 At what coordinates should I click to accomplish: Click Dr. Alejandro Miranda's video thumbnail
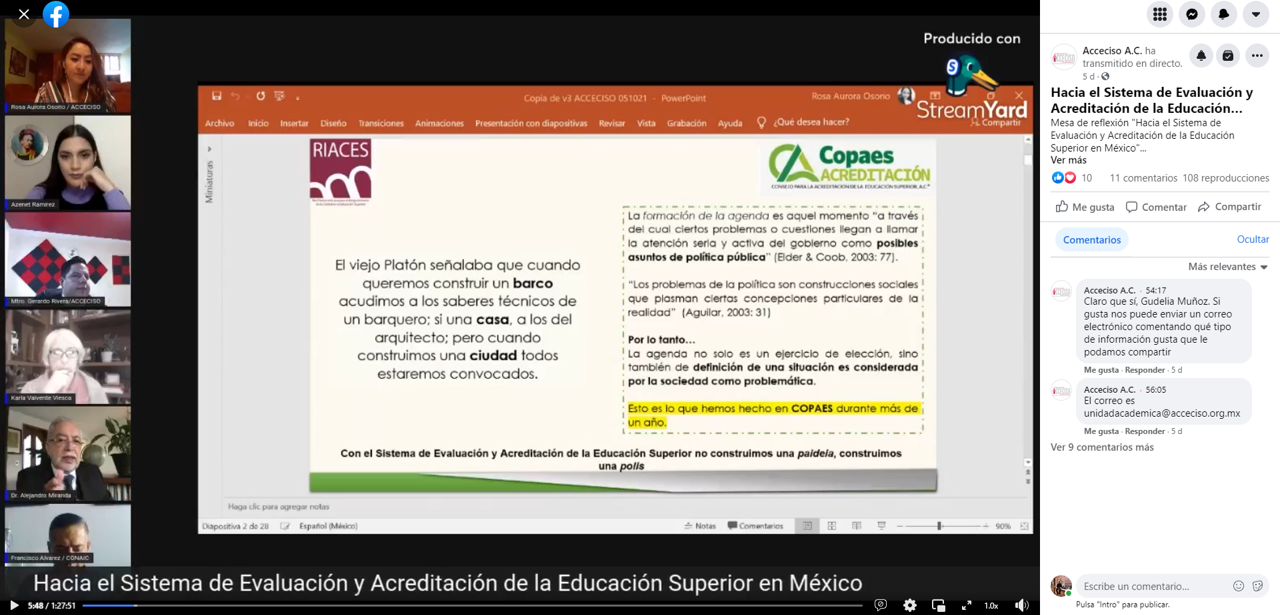click(68, 454)
